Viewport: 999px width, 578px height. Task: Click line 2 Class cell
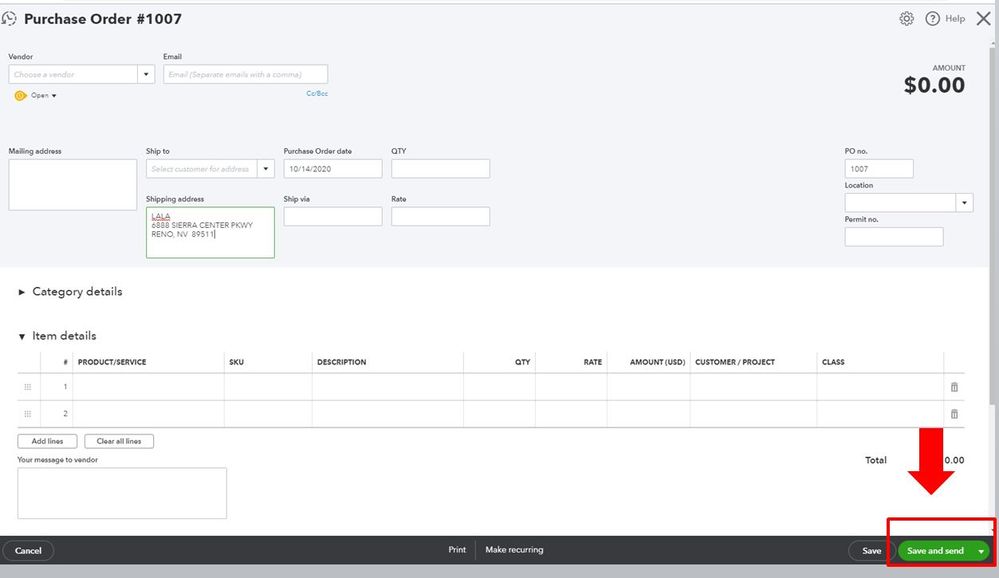[880, 414]
